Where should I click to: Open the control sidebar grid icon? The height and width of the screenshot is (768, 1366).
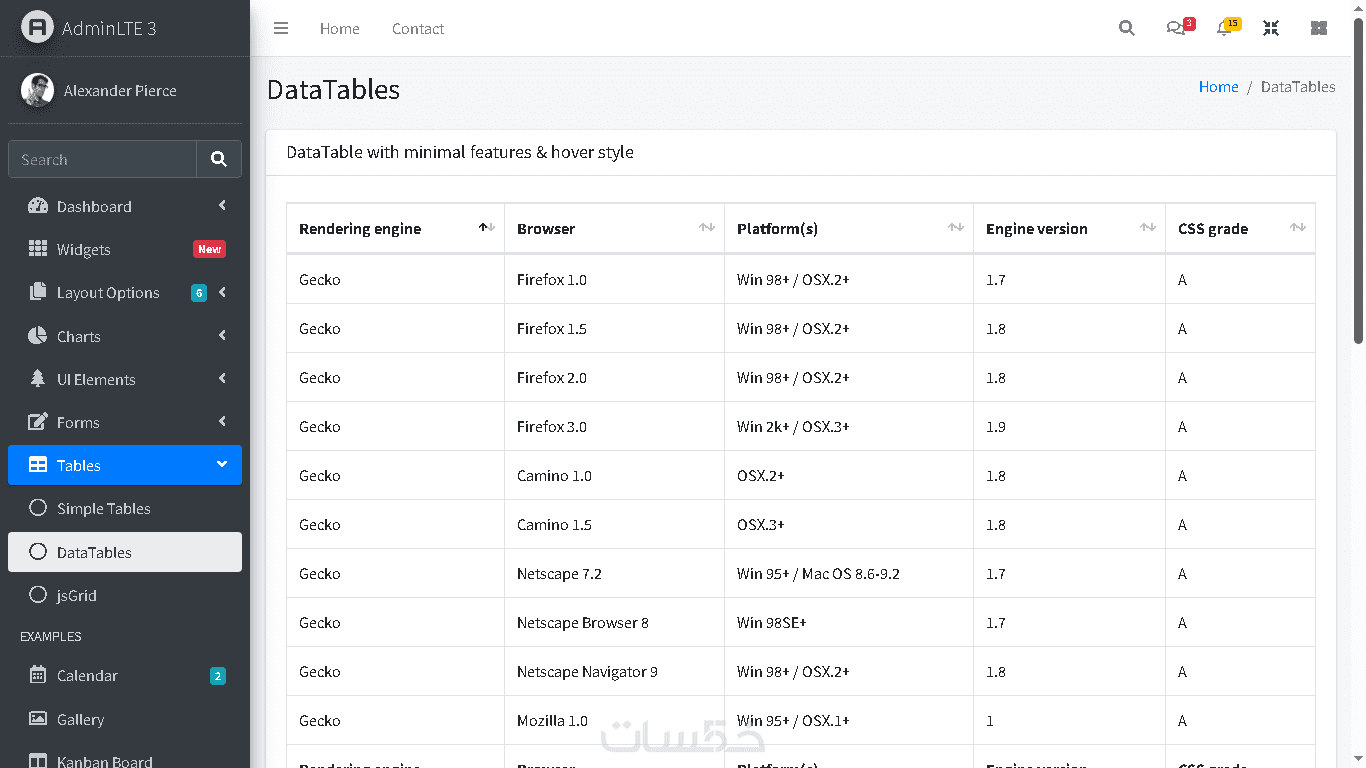click(1319, 29)
